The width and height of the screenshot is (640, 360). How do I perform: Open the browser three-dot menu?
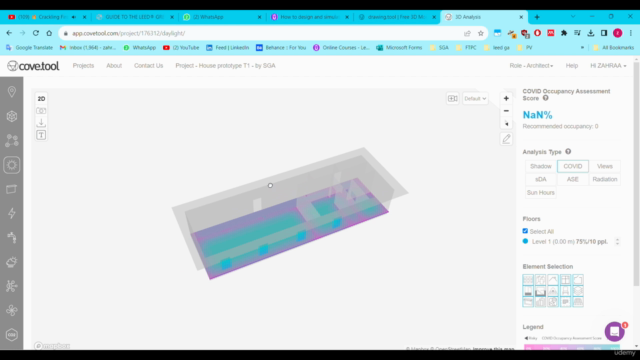coord(631,33)
